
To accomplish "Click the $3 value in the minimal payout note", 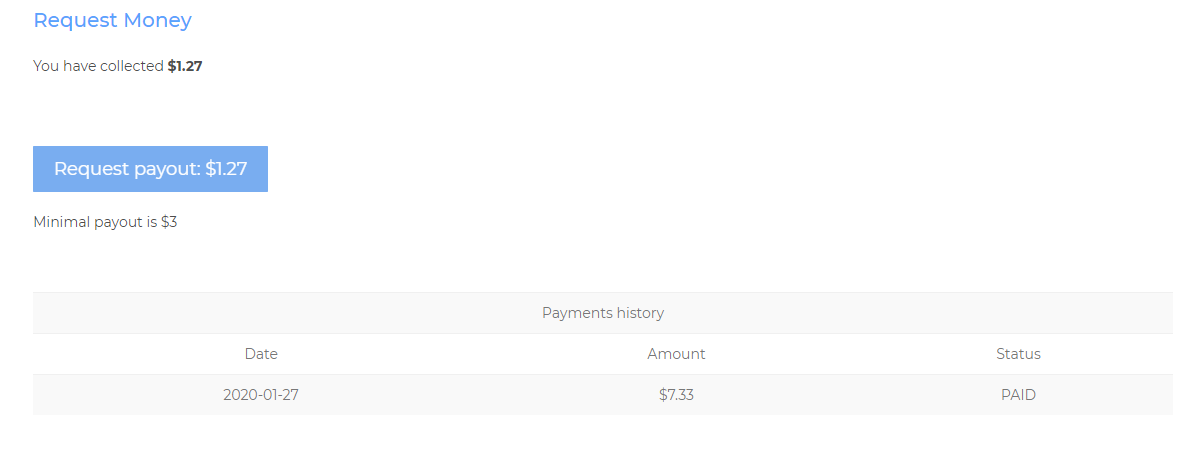I will [x=169, y=222].
